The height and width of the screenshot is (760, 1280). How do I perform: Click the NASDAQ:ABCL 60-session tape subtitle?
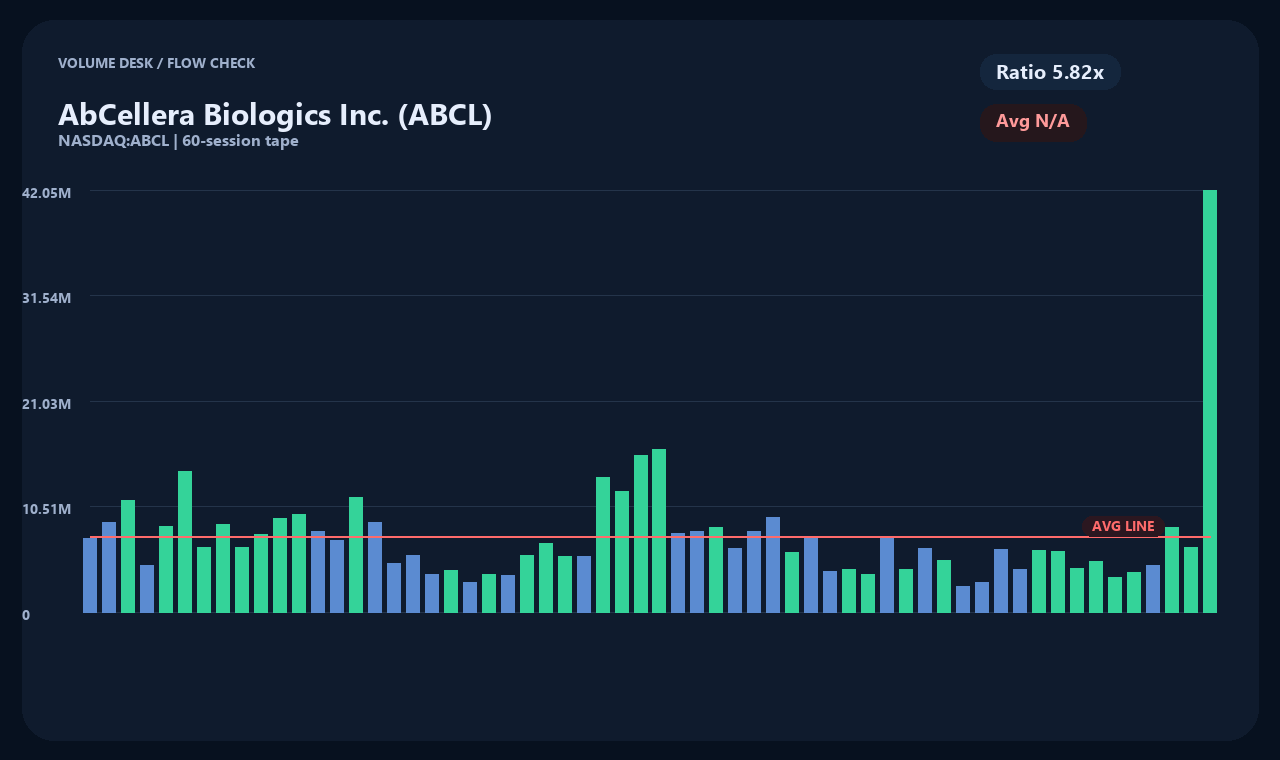tap(178, 141)
